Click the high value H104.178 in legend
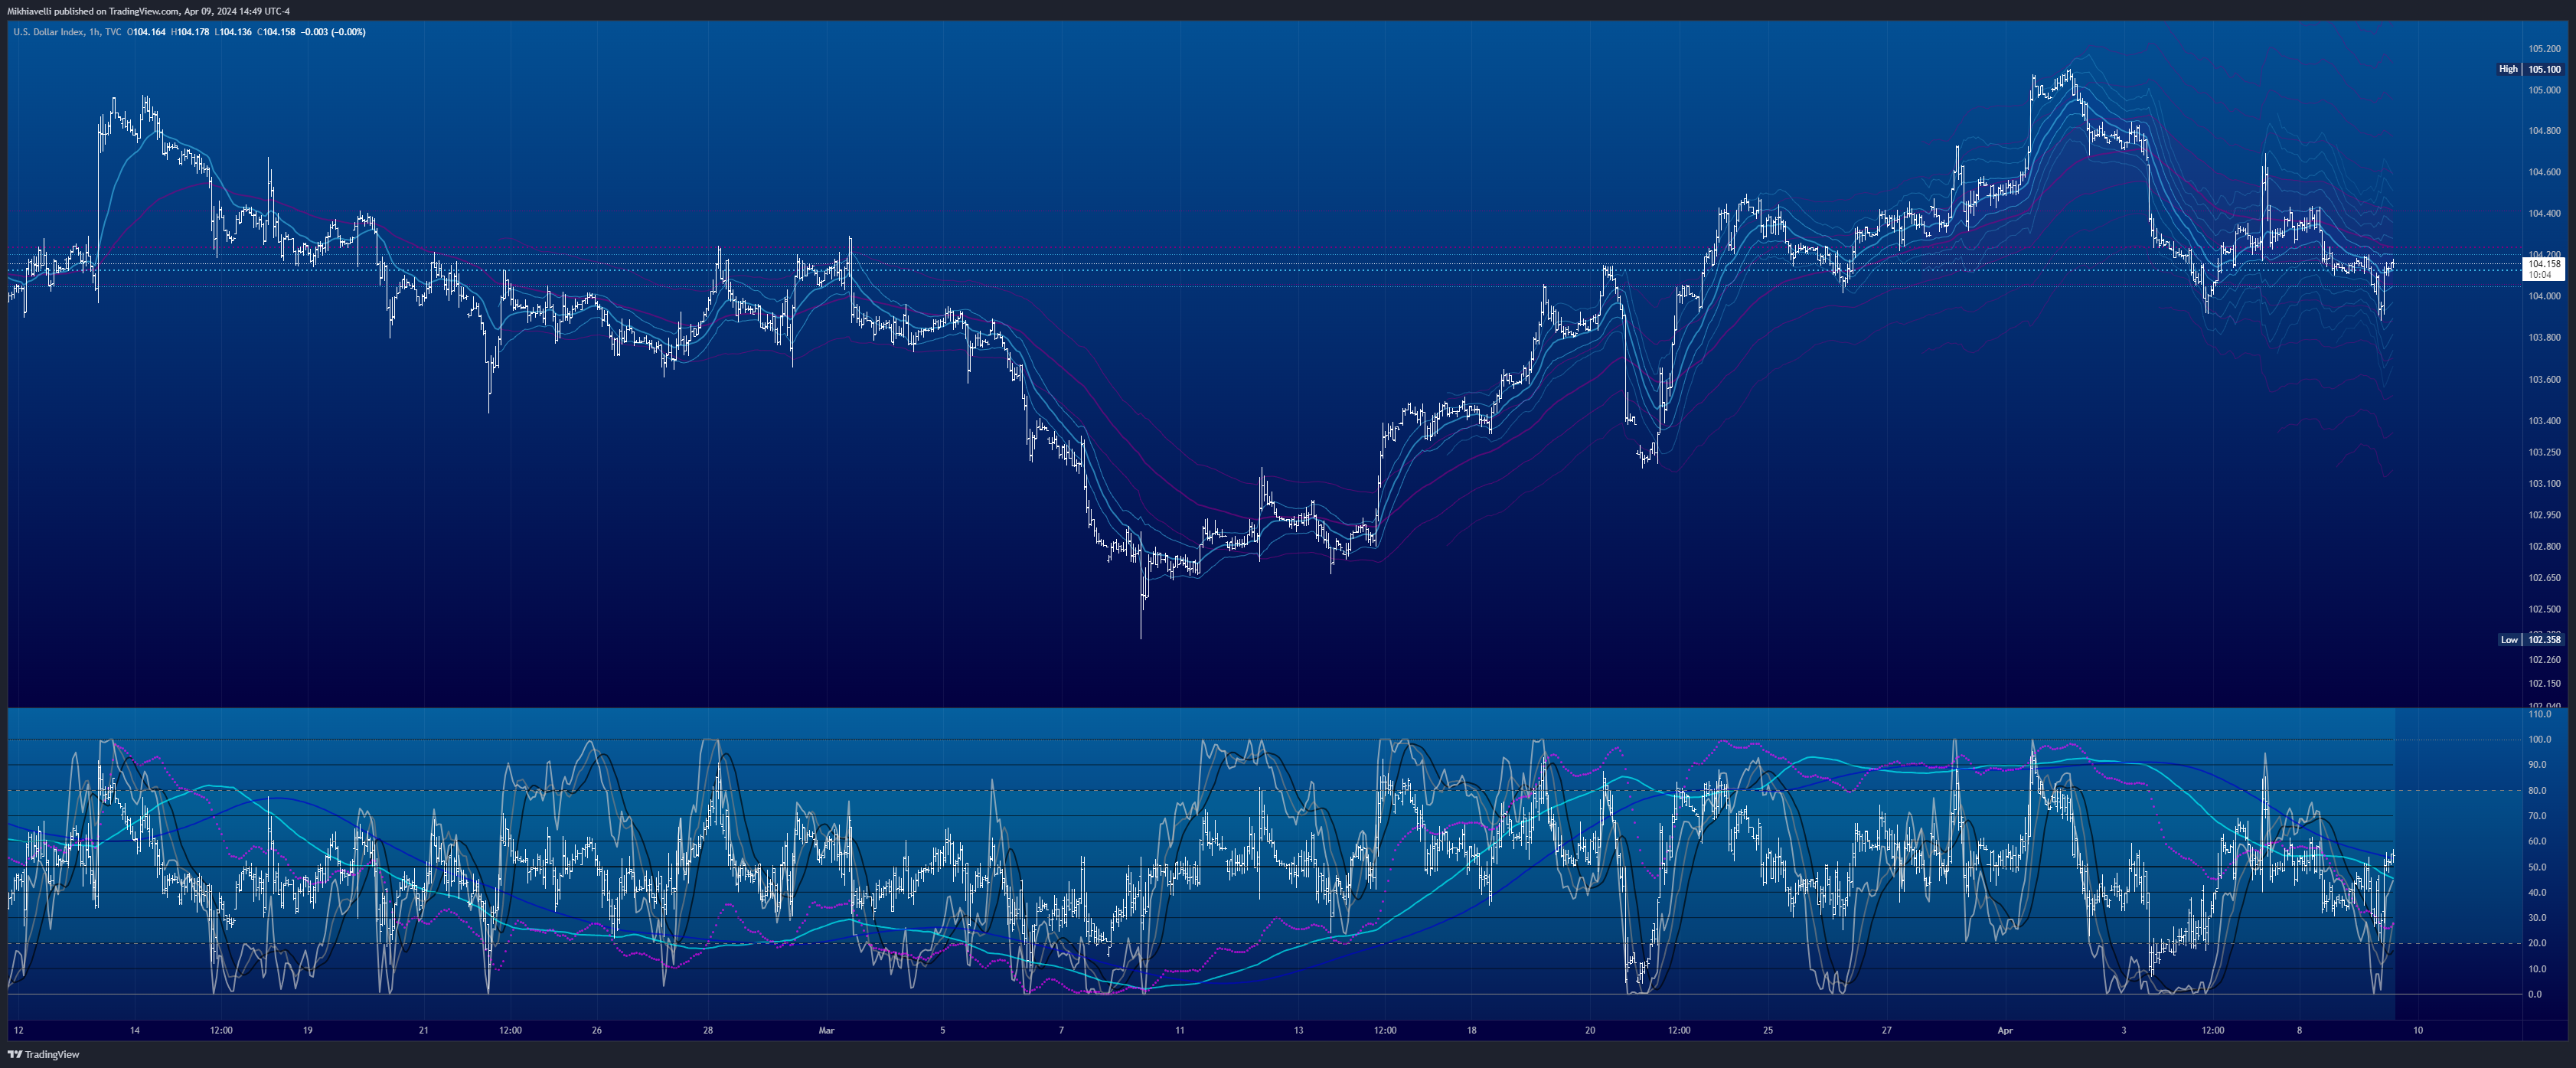2576x1068 pixels. [x=190, y=32]
